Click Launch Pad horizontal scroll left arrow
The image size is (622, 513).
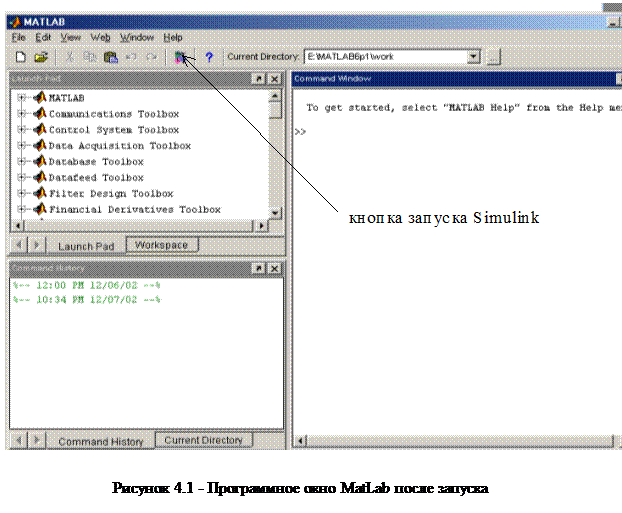[17, 225]
